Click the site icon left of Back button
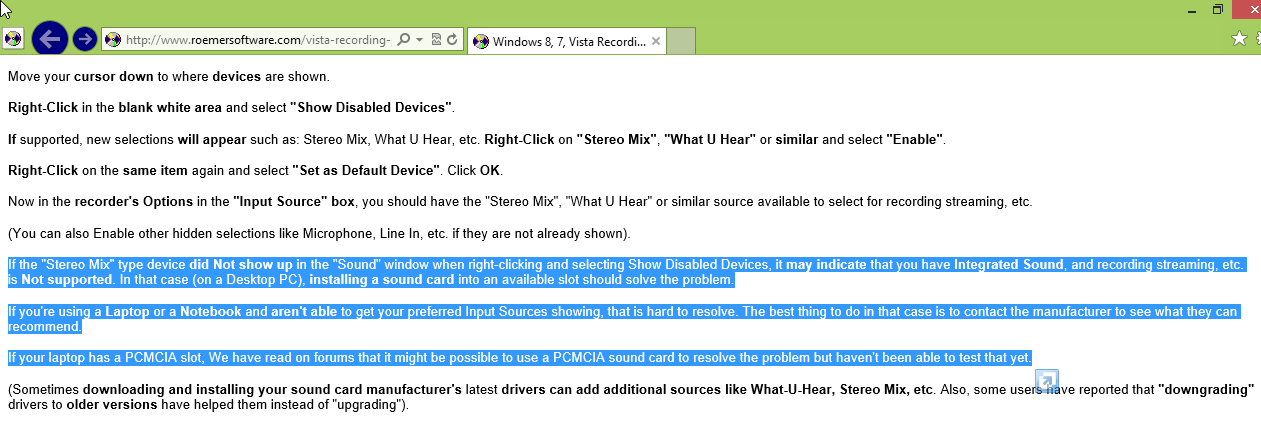This screenshot has height=426, width=1261. 13,40
